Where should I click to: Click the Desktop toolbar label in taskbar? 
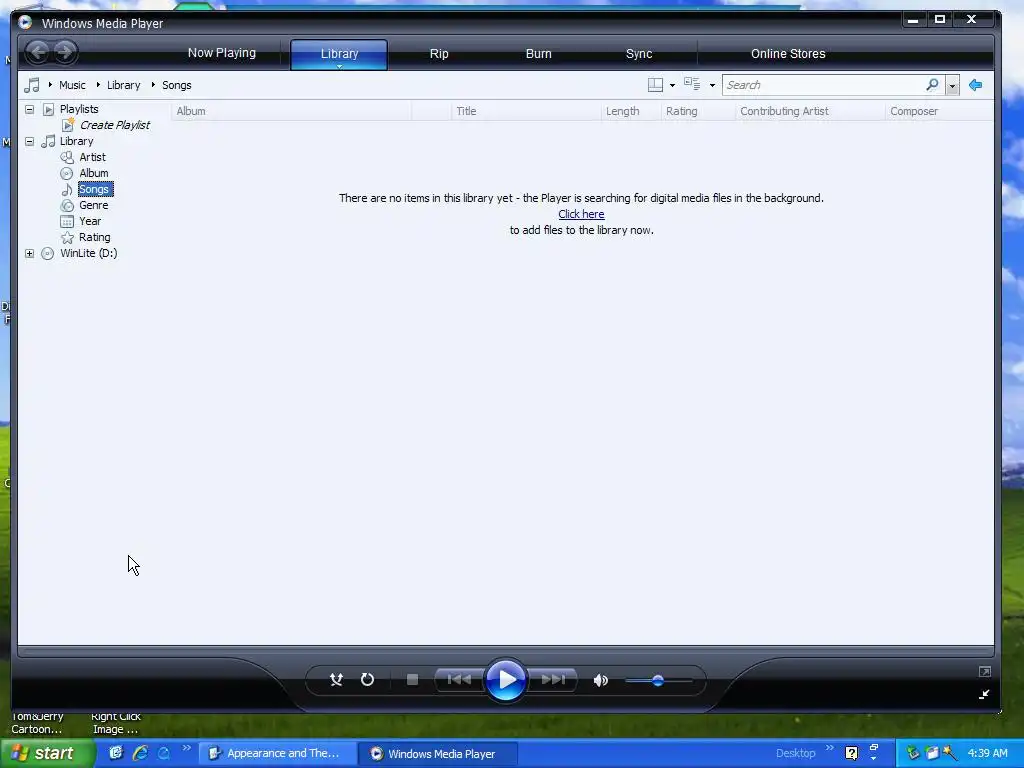coord(795,753)
